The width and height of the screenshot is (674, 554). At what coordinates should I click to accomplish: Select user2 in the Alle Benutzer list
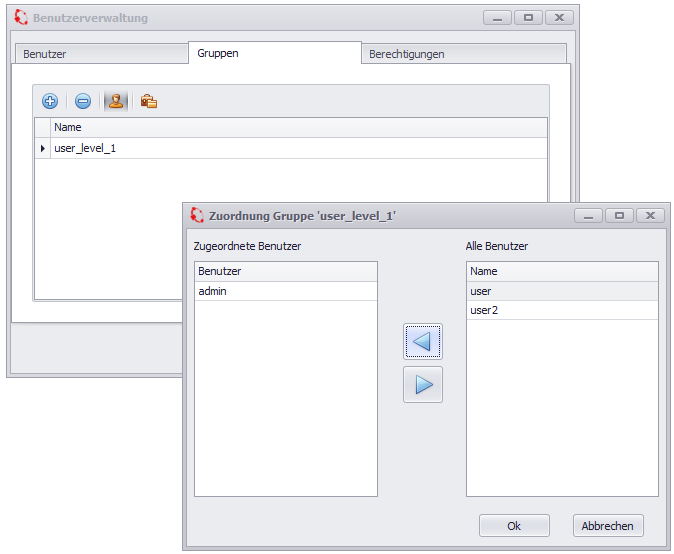[561, 311]
